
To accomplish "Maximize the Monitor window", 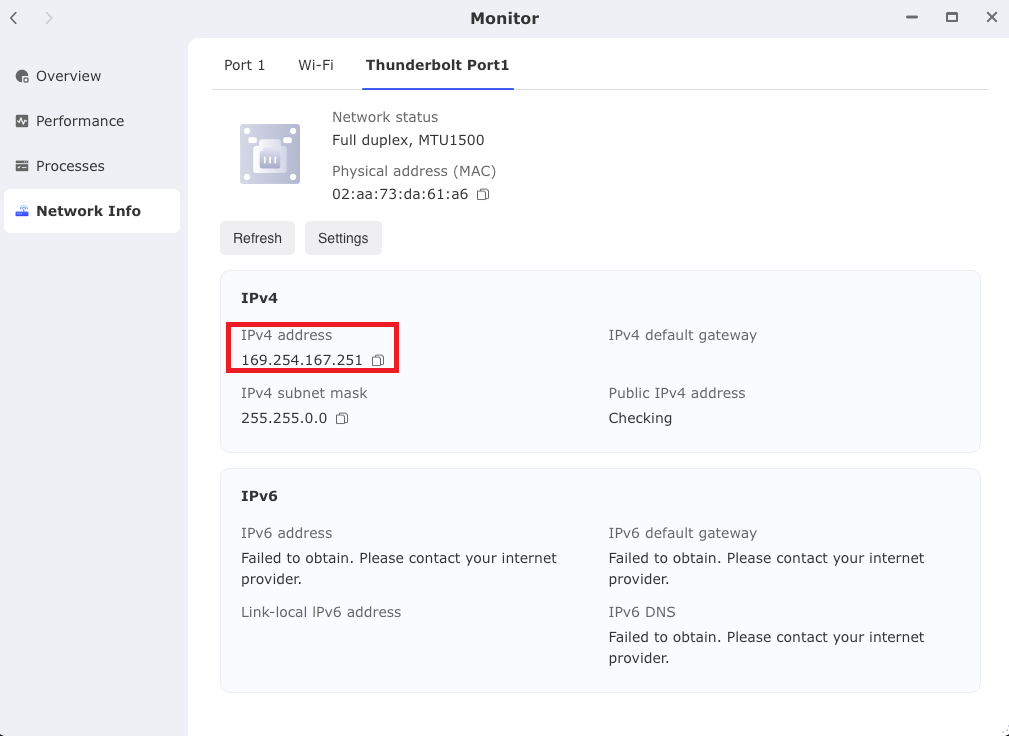I will 952,18.
